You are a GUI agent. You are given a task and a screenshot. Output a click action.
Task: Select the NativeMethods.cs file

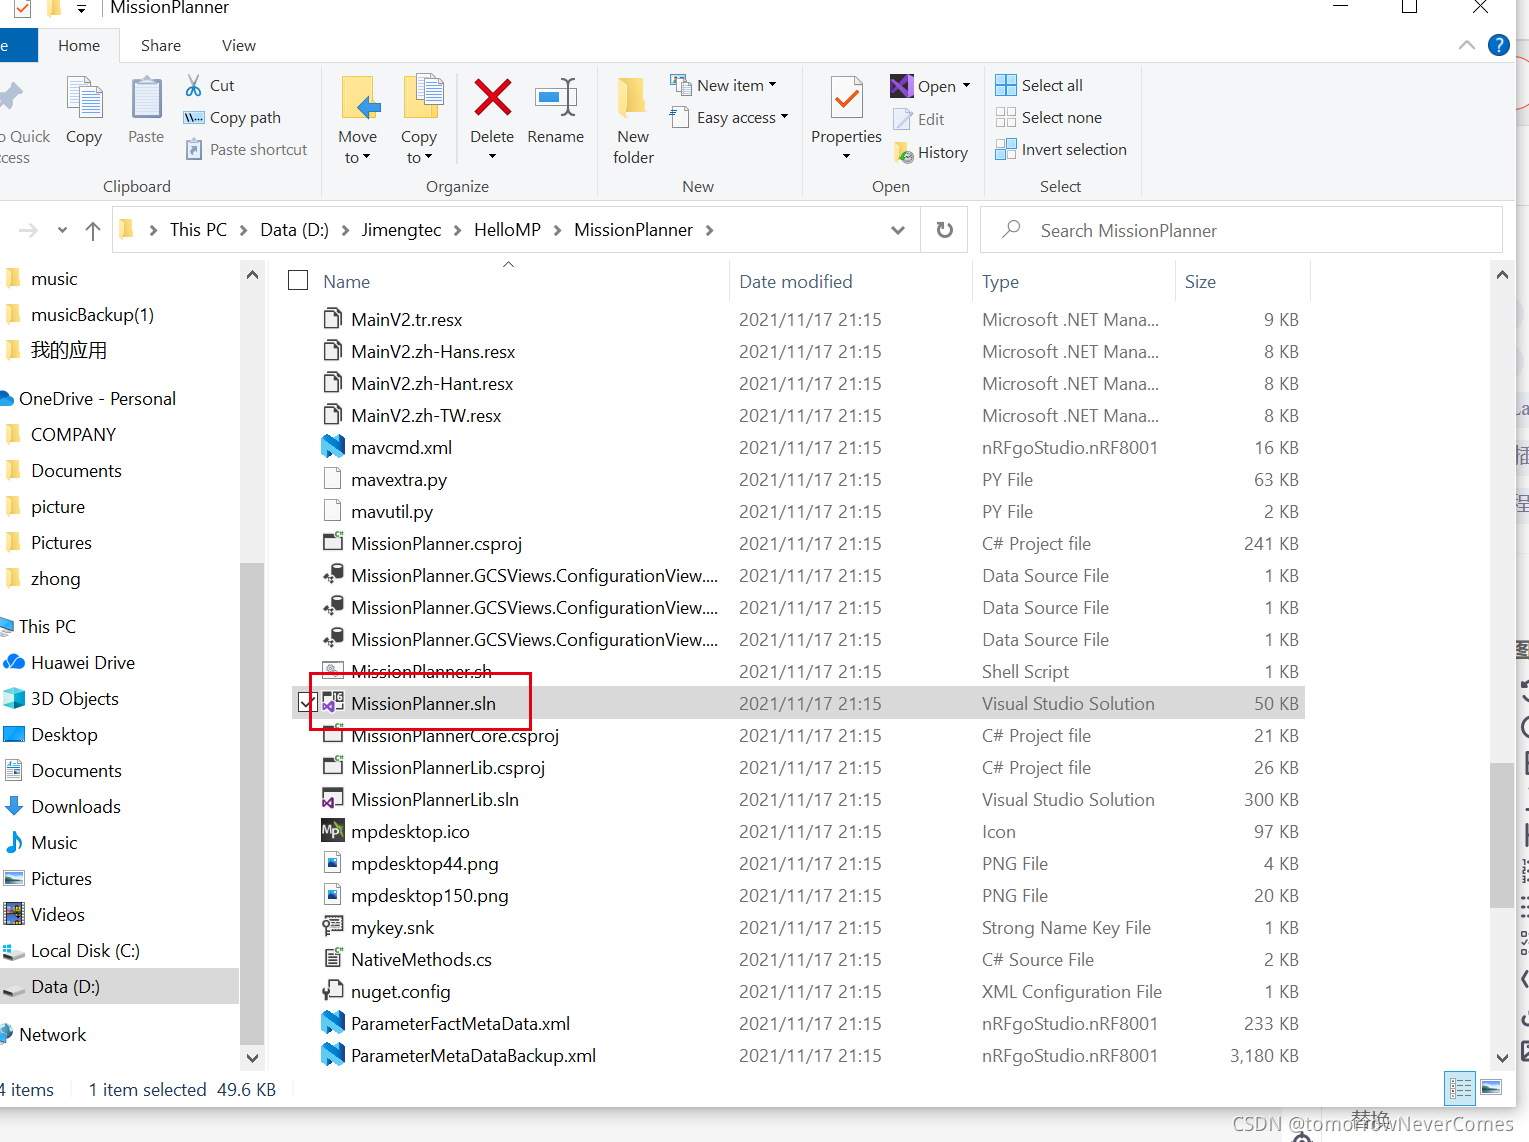pos(421,960)
